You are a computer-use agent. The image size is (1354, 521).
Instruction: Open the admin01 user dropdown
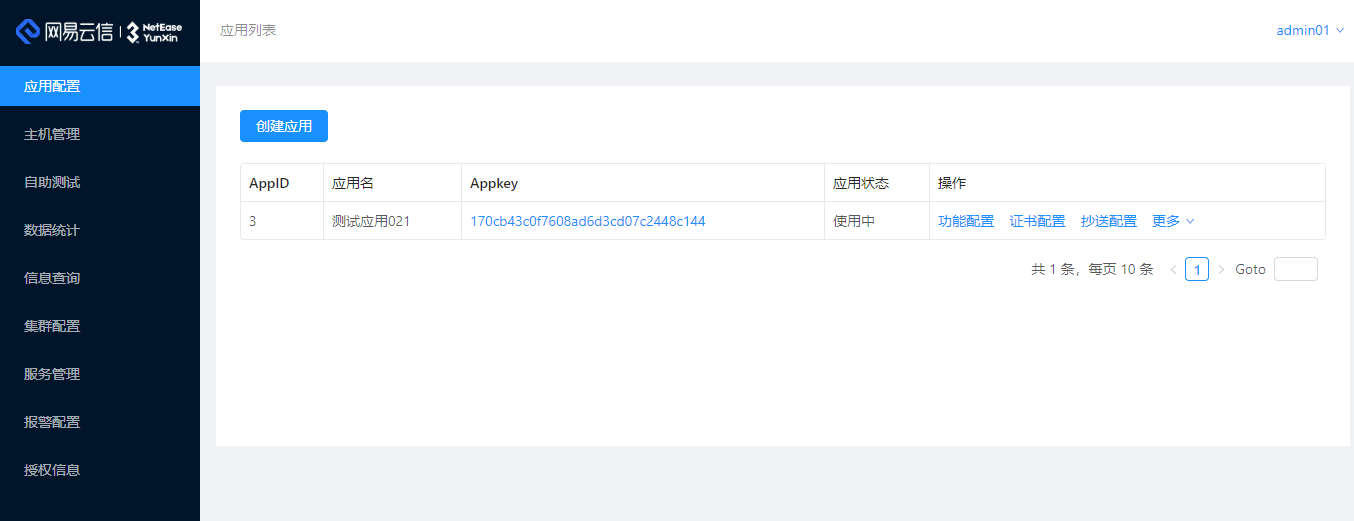[1309, 31]
